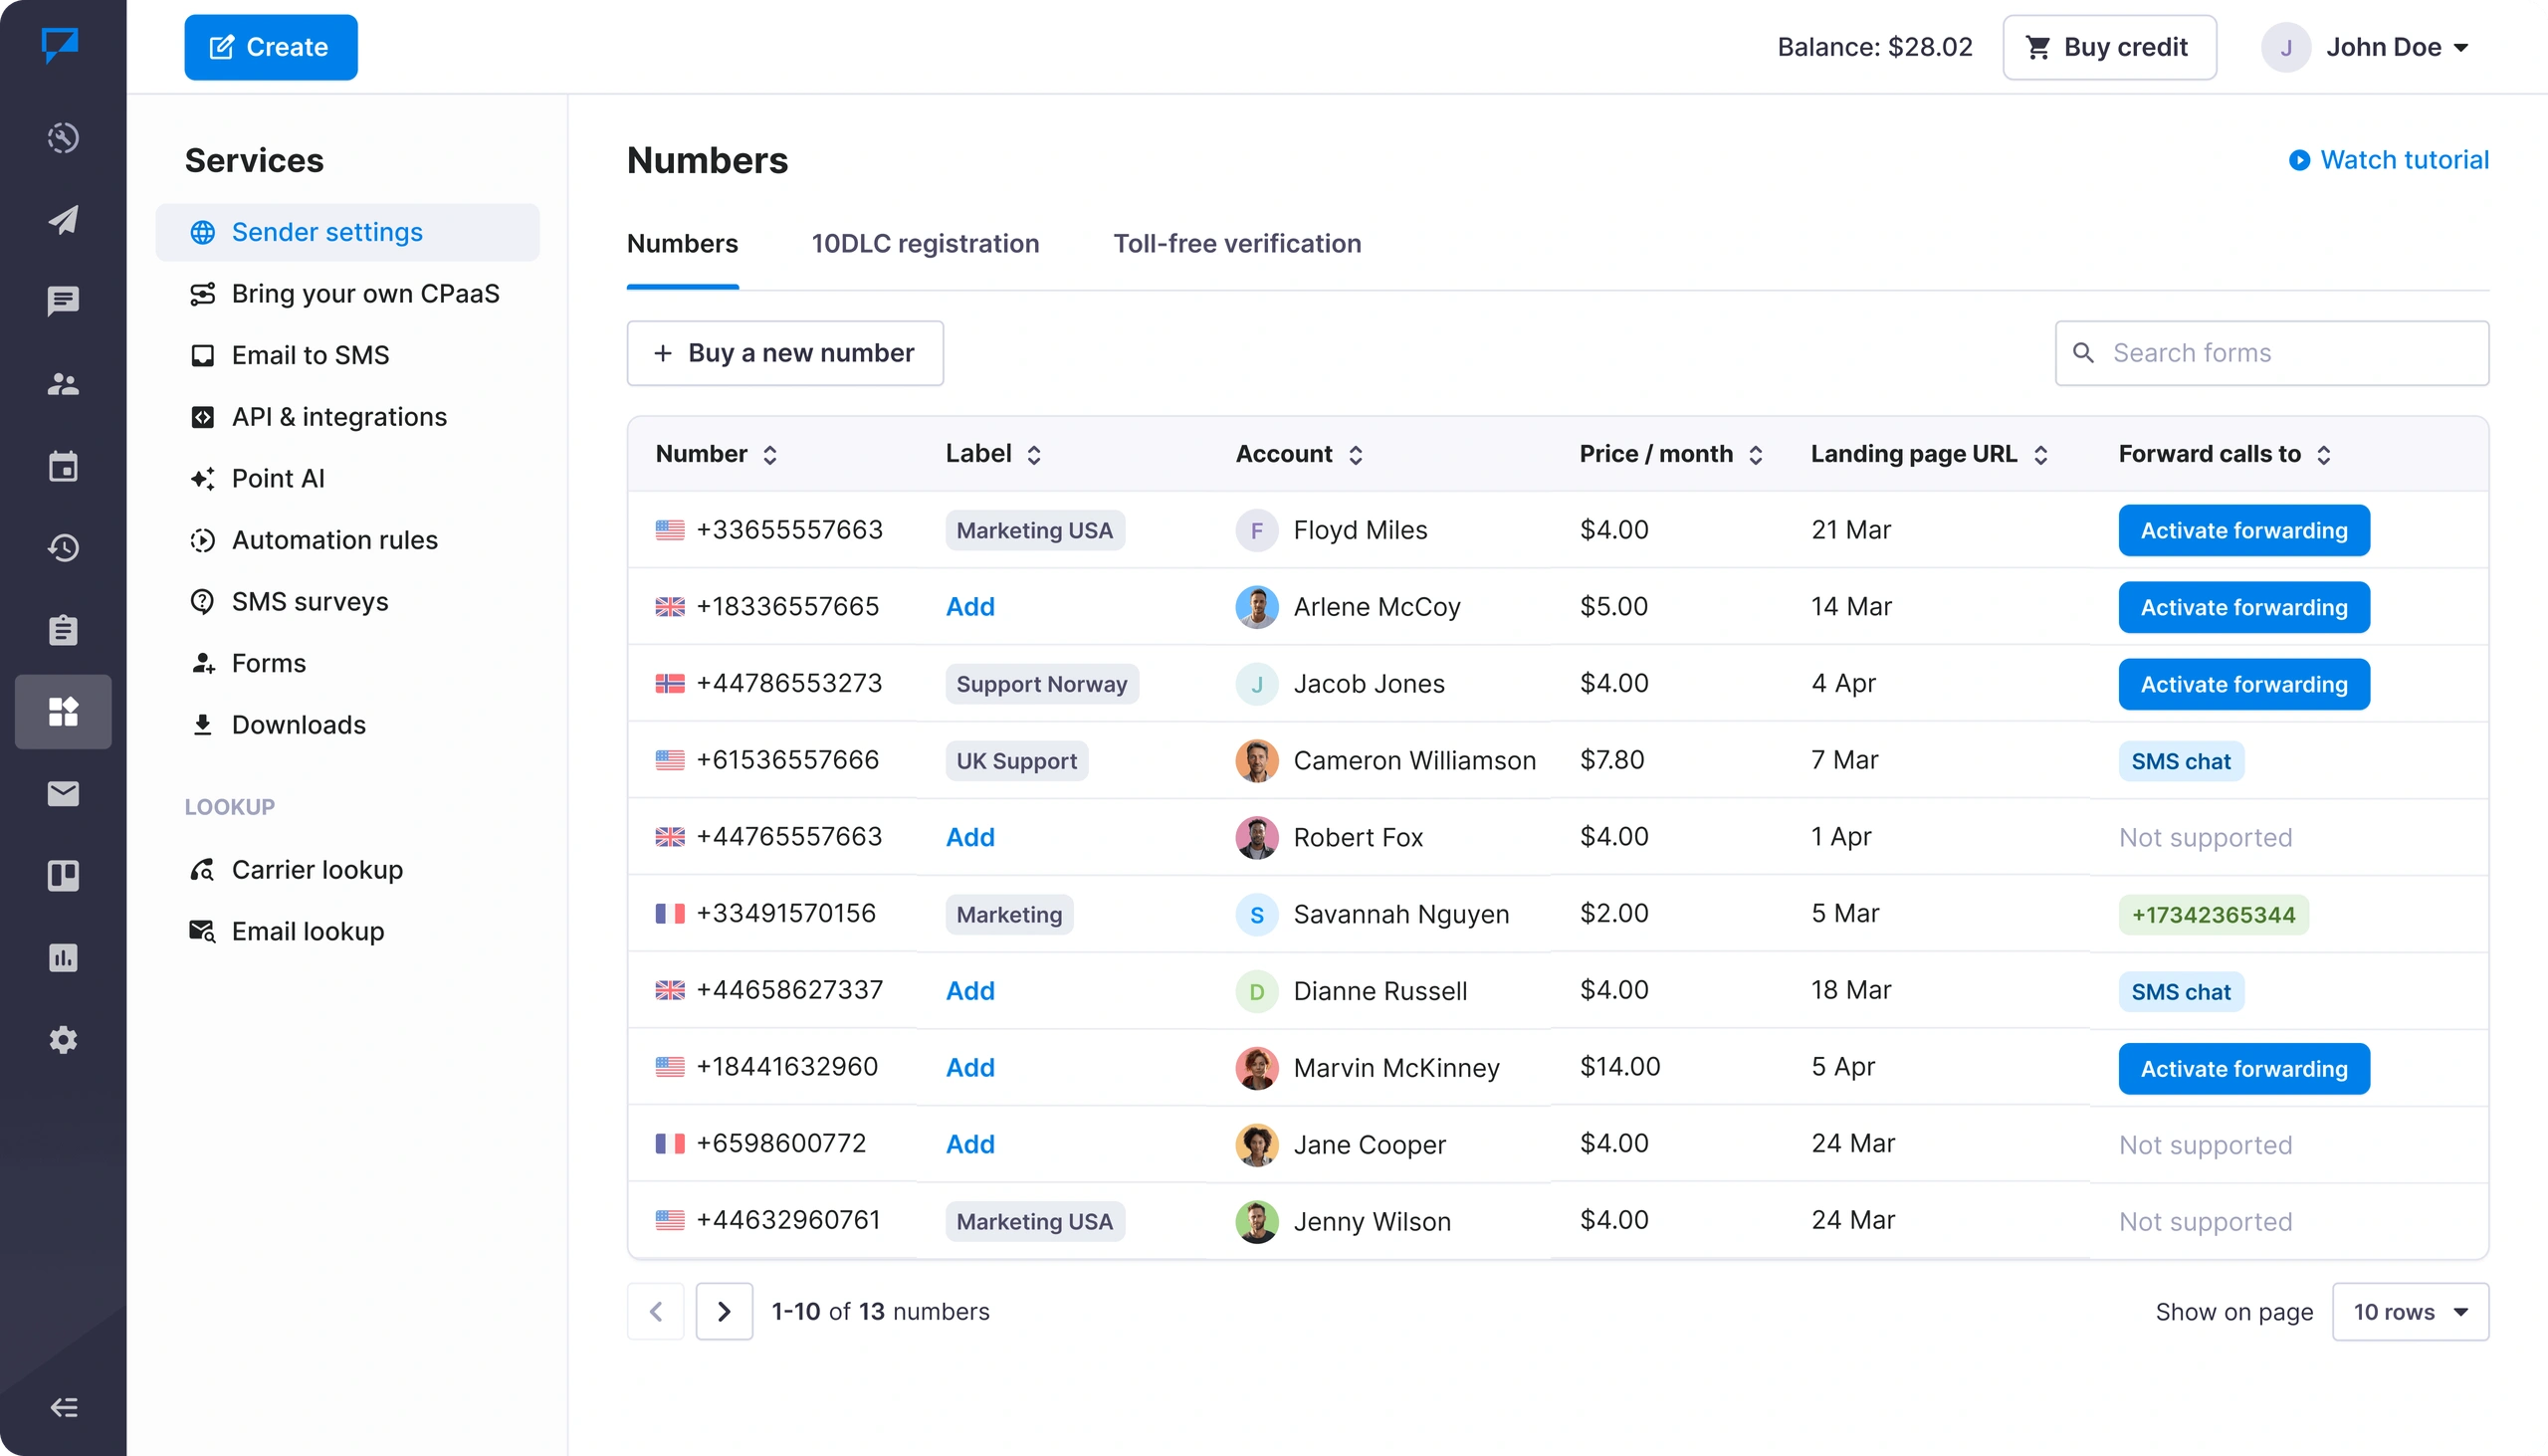Open the contacts people icon in sidebar
Screen dimensions: 2548x1456
(63, 384)
